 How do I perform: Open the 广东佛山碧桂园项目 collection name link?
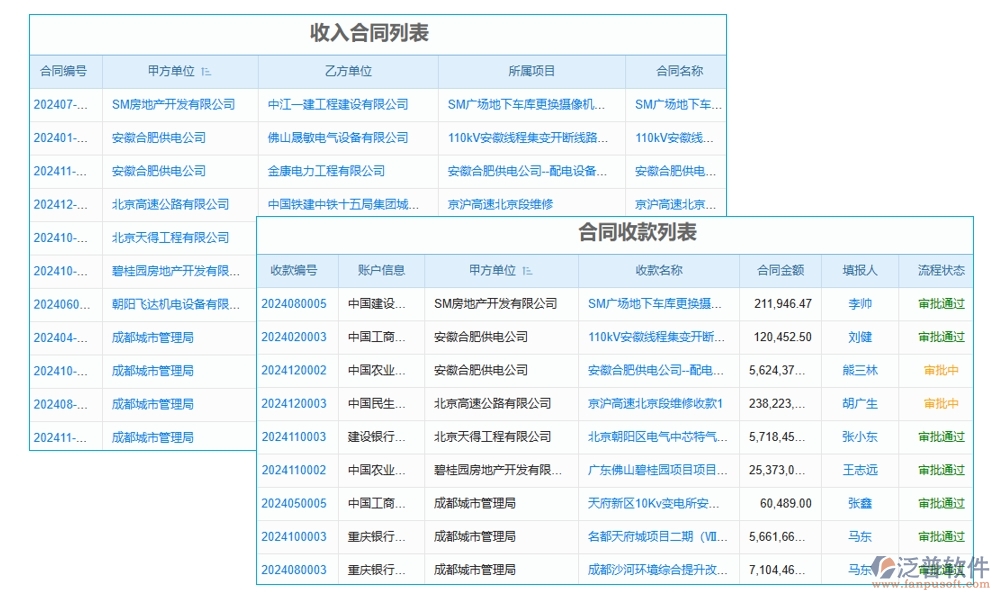657,470
